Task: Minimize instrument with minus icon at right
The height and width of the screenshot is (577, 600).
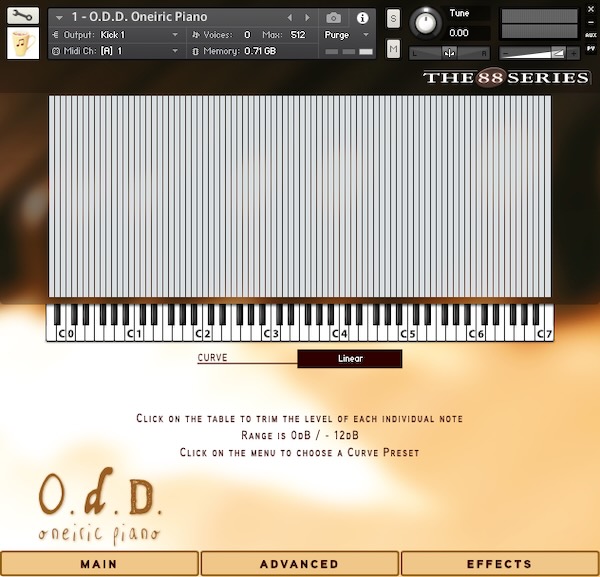Action: tap(591, 23)
